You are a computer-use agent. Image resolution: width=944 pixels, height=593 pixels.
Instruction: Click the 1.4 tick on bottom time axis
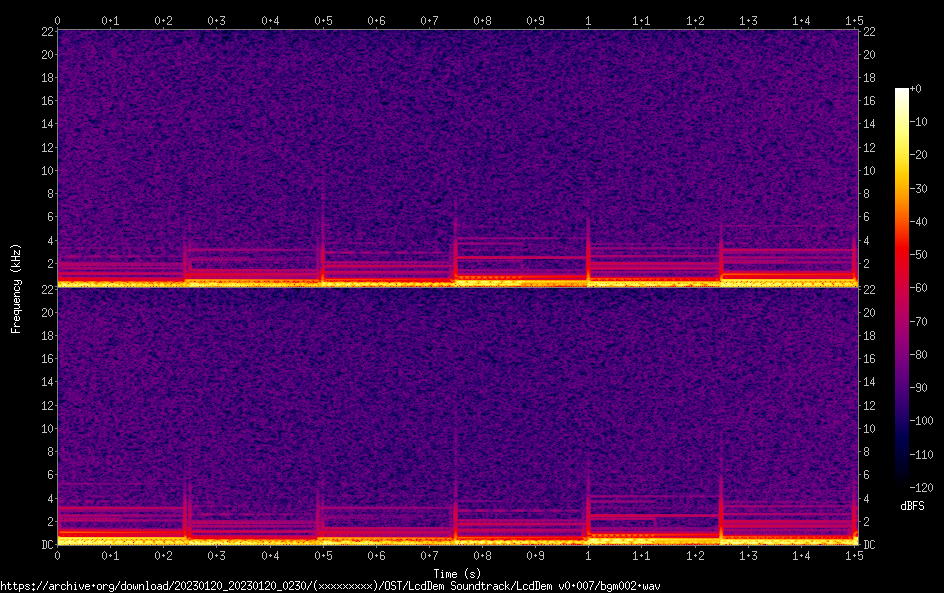point(801,555)
